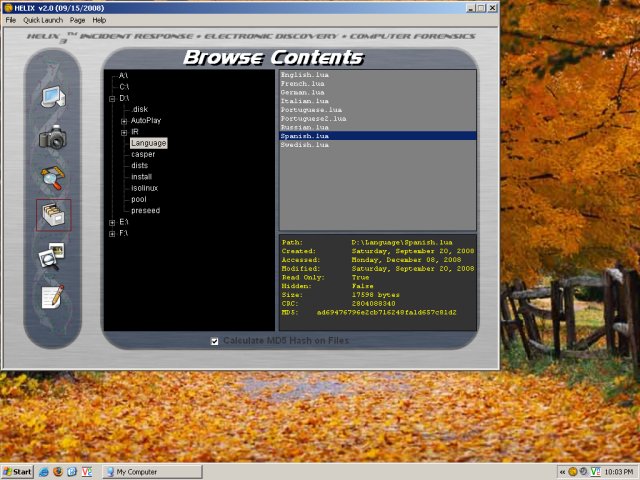The height and width of the screenshot is (480, 640).
Task: Select the .disk folder
Action: tap(139, 109)
